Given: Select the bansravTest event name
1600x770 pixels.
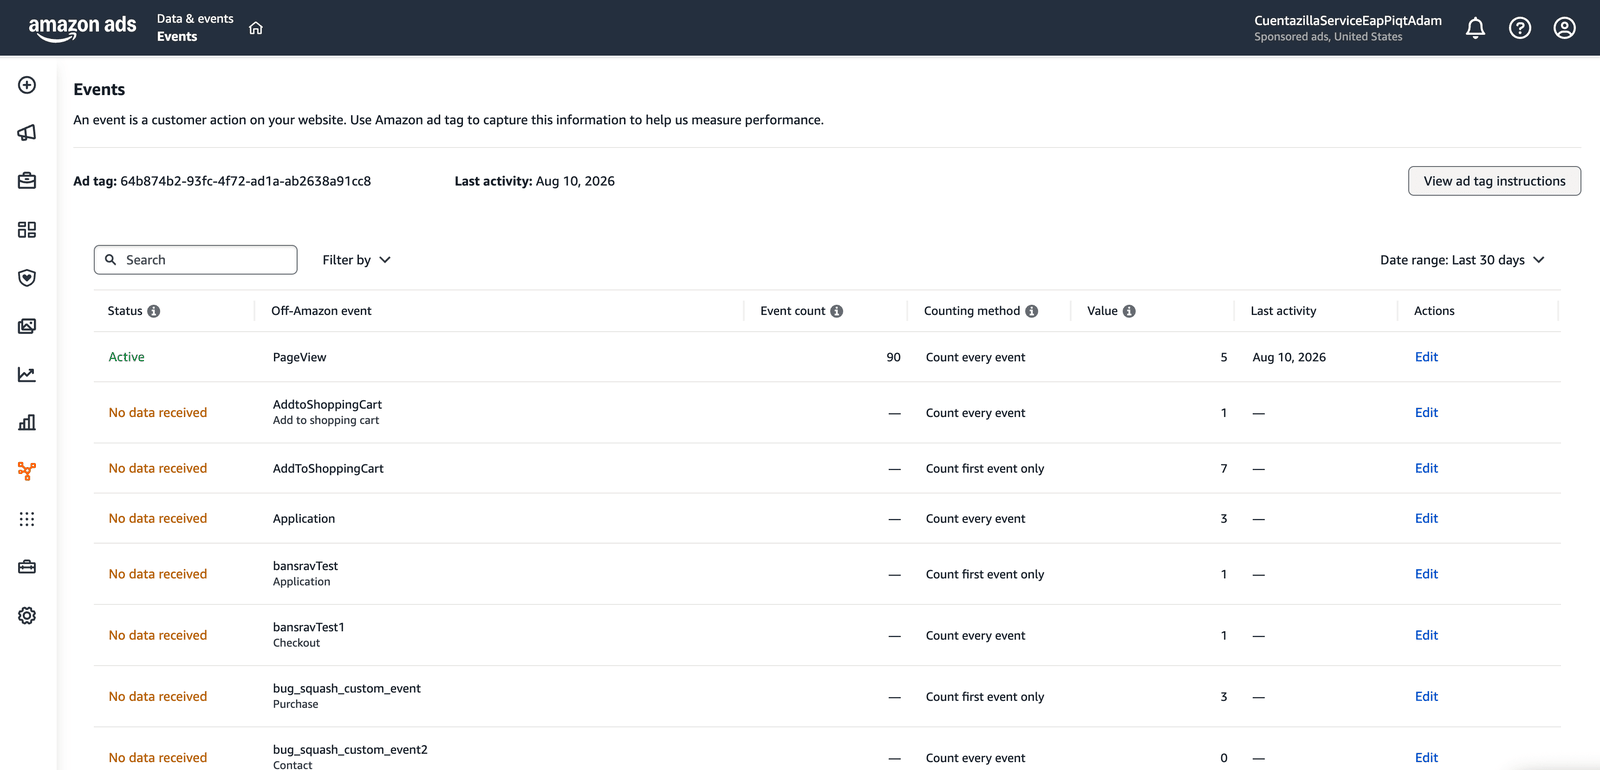Looking at the screenshot, I should pyautogui.click(x=305, y=566).
